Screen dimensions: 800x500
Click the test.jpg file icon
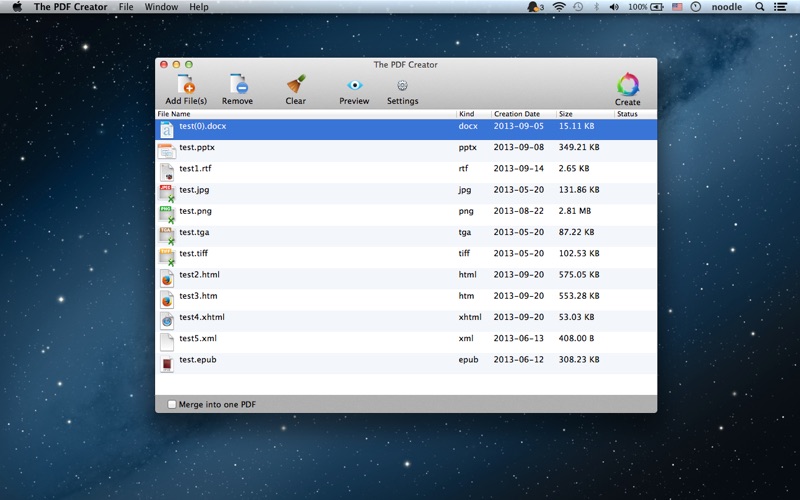point(166,193)
